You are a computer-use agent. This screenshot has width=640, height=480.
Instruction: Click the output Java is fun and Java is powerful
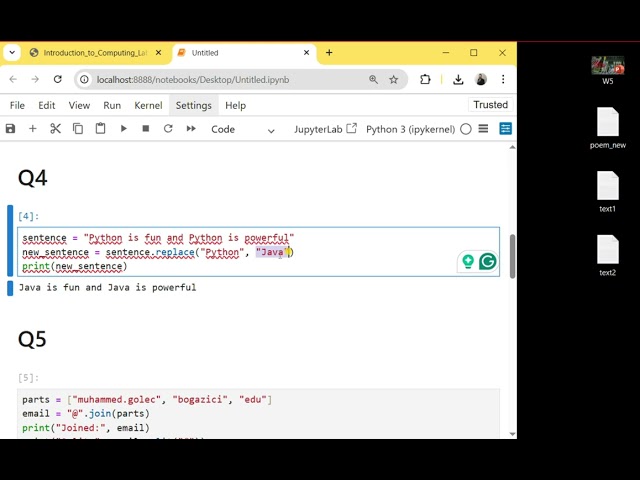107,287
